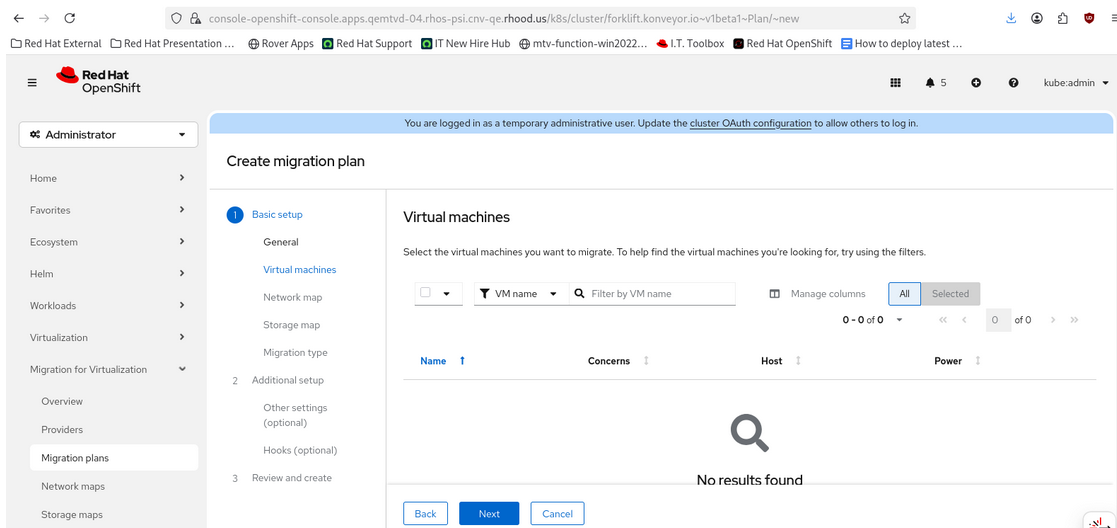Open Network maps in the sidebar
The height and width of the screenshot is (528, 1117).
point(73,487)
